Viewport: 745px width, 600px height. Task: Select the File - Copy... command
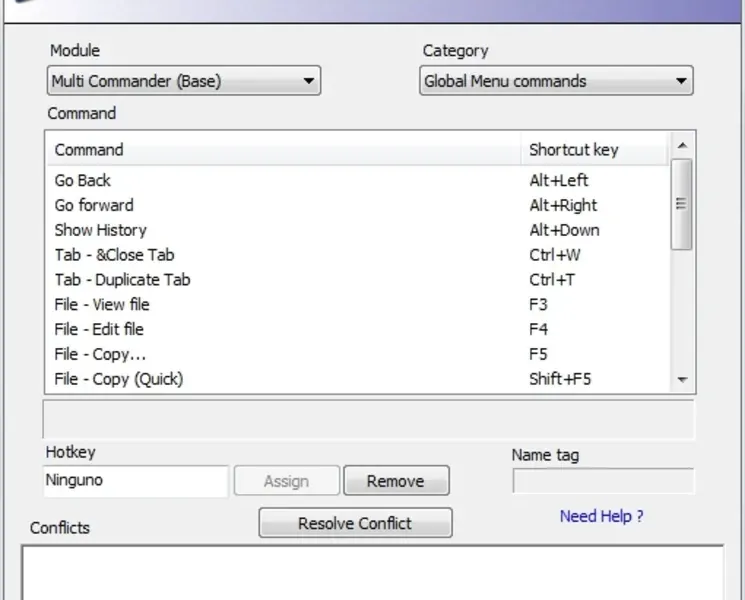pyautogui.click(x=100, y=354)
